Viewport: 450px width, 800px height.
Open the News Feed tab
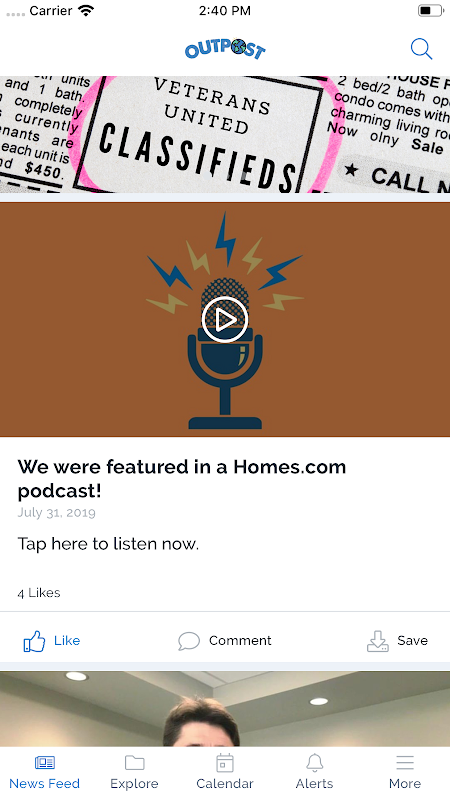[44, 772]
